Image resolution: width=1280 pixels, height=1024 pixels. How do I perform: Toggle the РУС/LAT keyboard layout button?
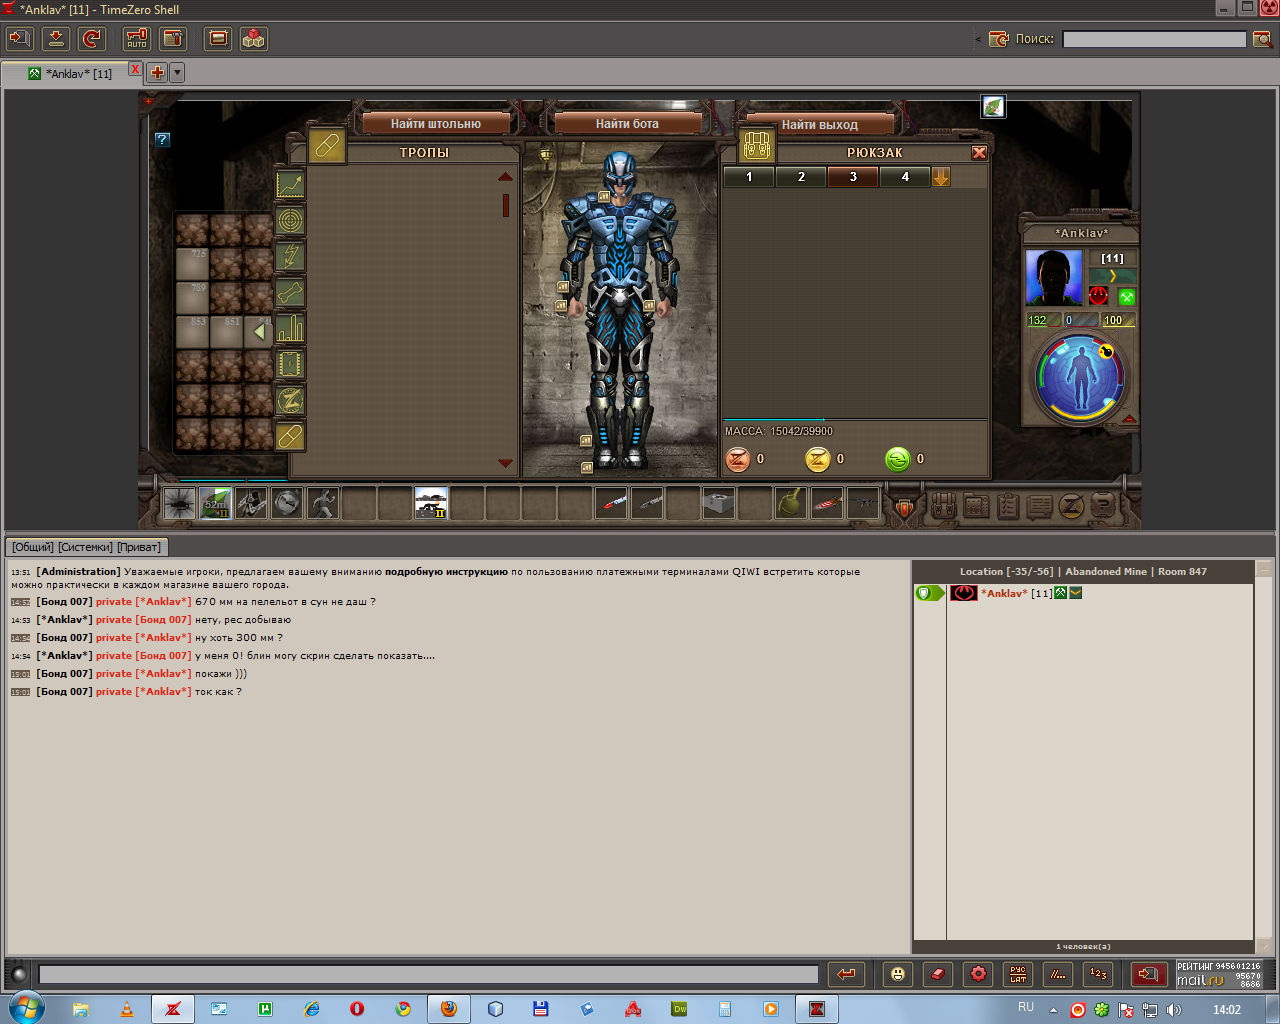coord(1018,974)
